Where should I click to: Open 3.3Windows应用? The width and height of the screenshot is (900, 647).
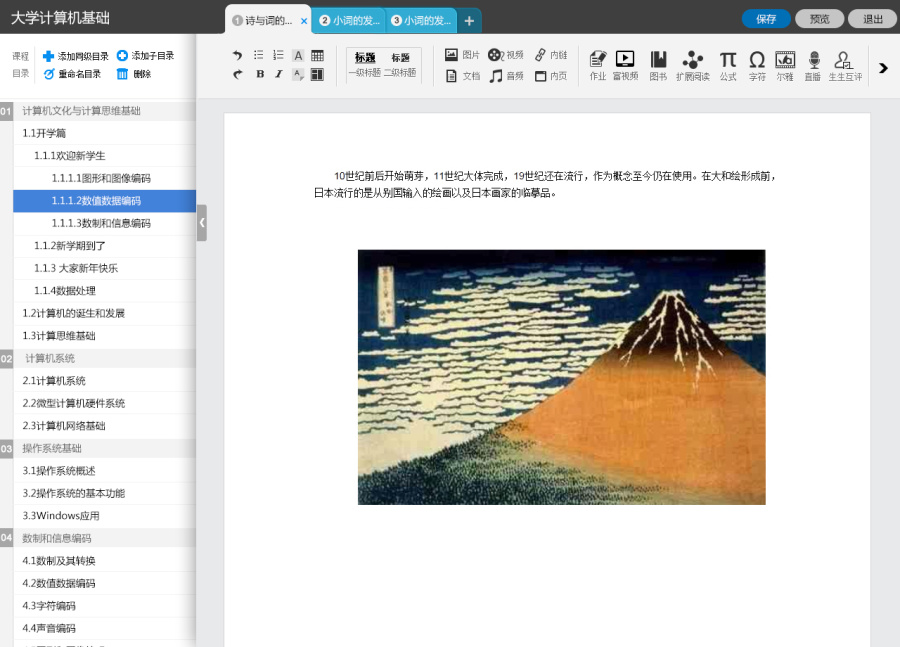(x=104, y=516)
